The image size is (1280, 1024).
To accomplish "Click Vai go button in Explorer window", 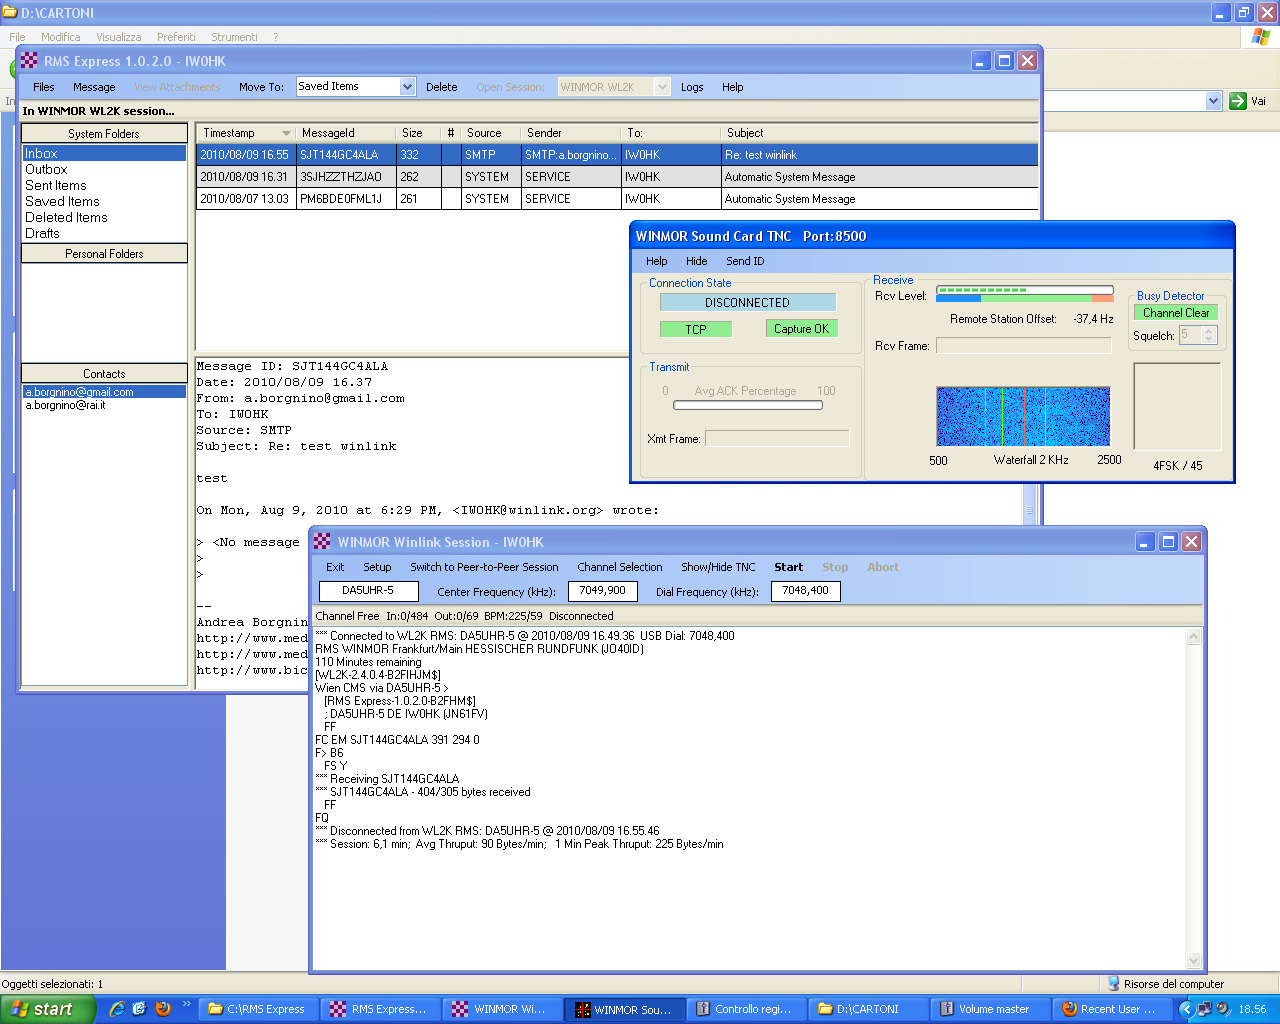I will (1249, 101).
